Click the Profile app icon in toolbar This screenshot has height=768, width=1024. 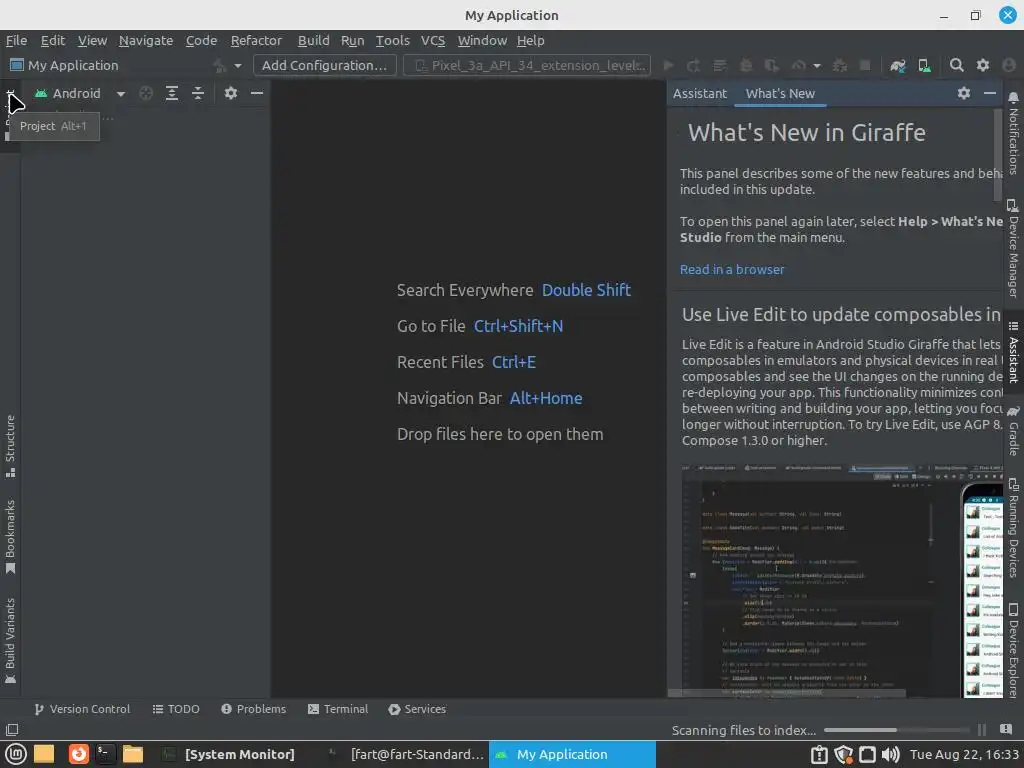(x=798, y=65)
